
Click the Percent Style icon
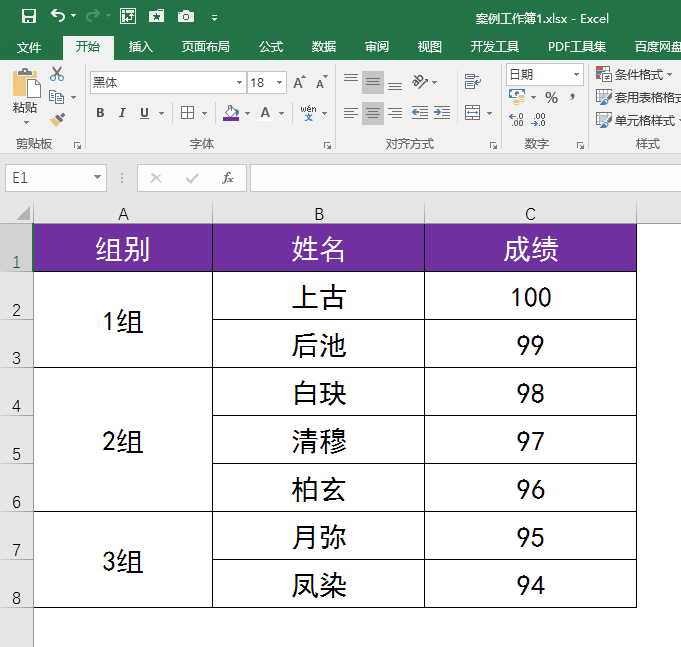click(x=551, y=97)
